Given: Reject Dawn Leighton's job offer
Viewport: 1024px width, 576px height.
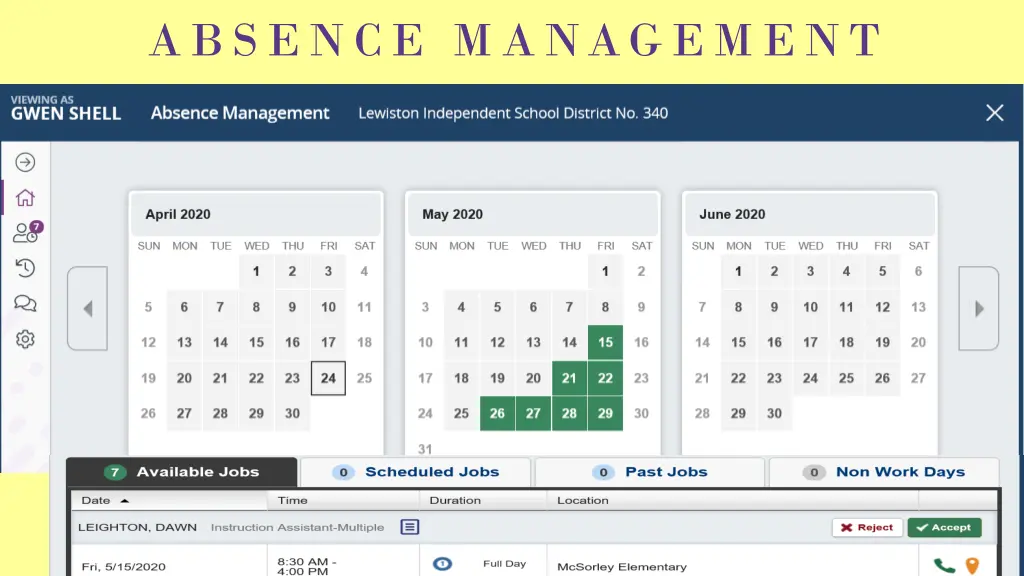Looking at the screenshot, I should (866, 527).
